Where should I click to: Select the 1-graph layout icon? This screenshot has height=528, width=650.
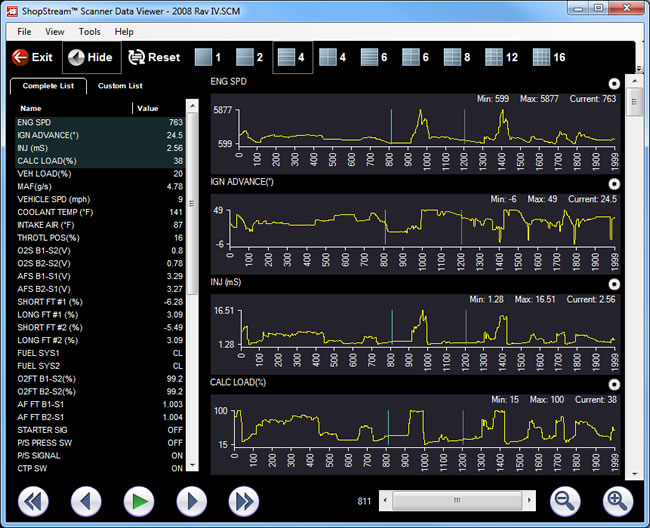(208, 57)
